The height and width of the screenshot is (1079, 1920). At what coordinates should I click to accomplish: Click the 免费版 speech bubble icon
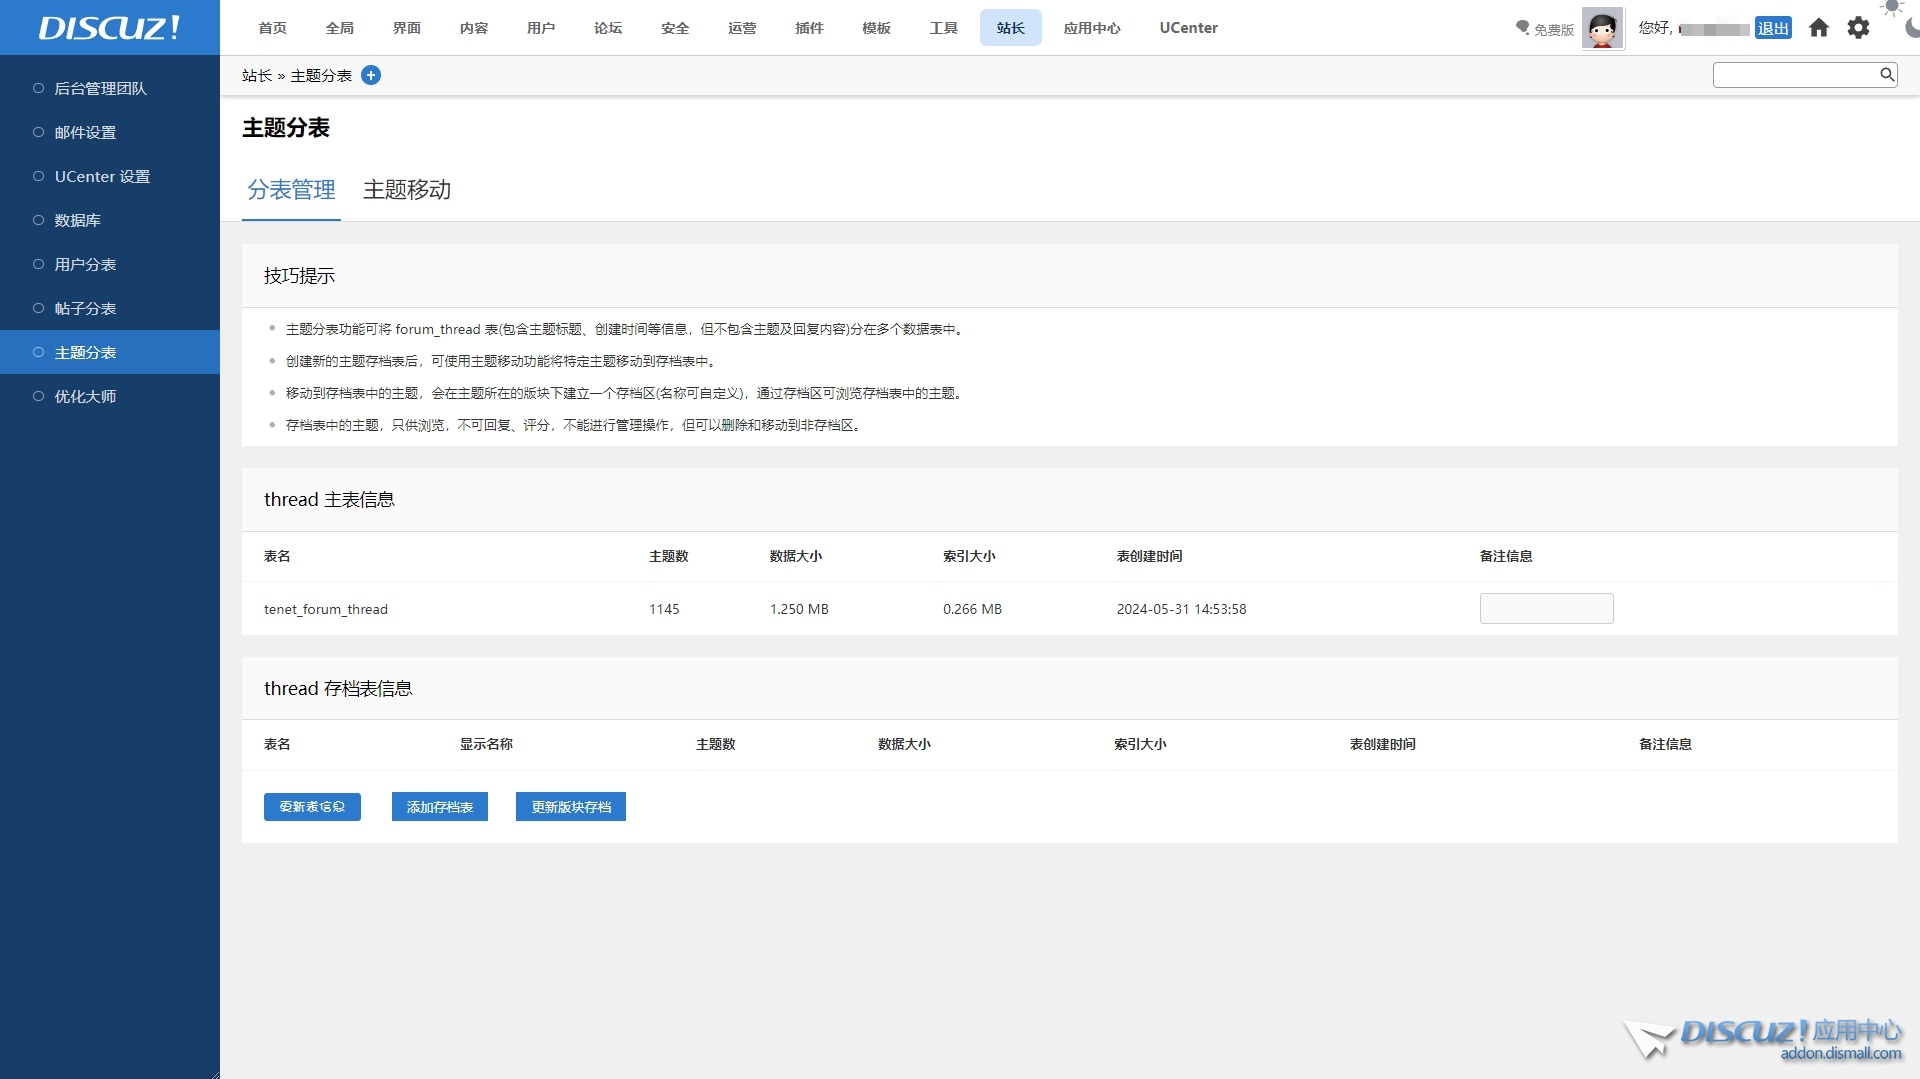(x=1523, y=28)
